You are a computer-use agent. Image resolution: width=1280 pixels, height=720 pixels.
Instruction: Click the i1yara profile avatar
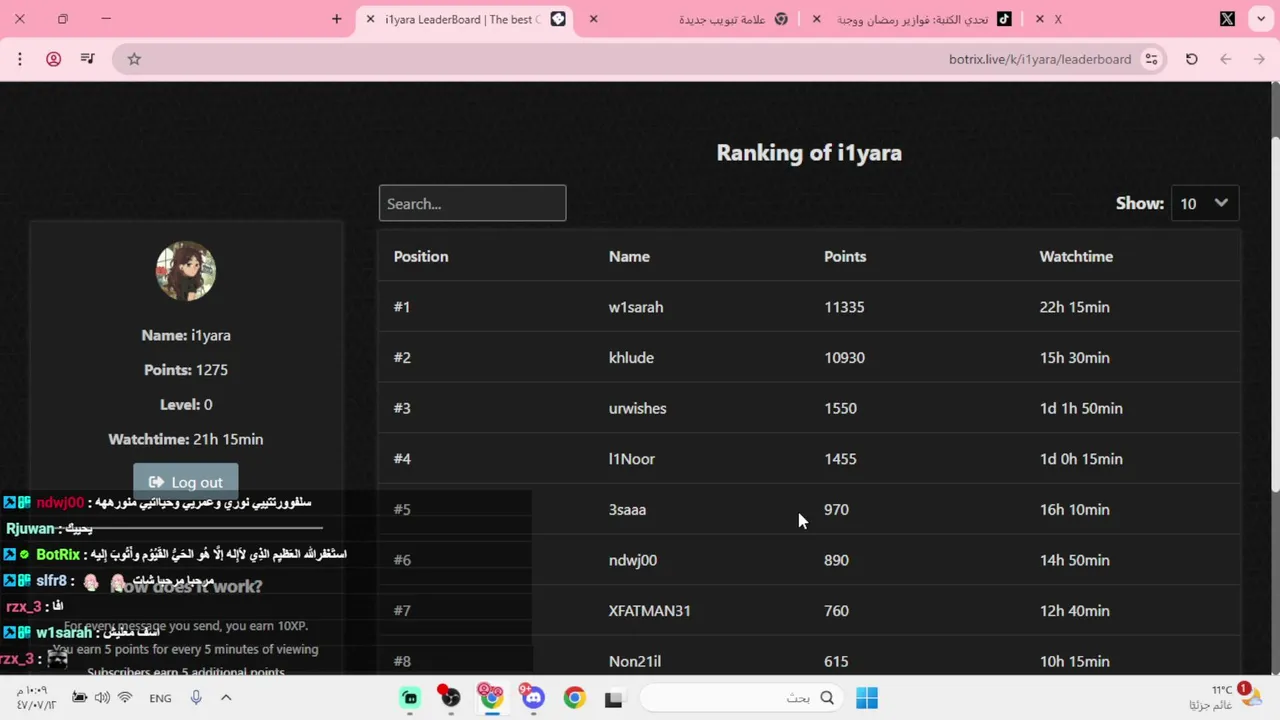(186, 271)
